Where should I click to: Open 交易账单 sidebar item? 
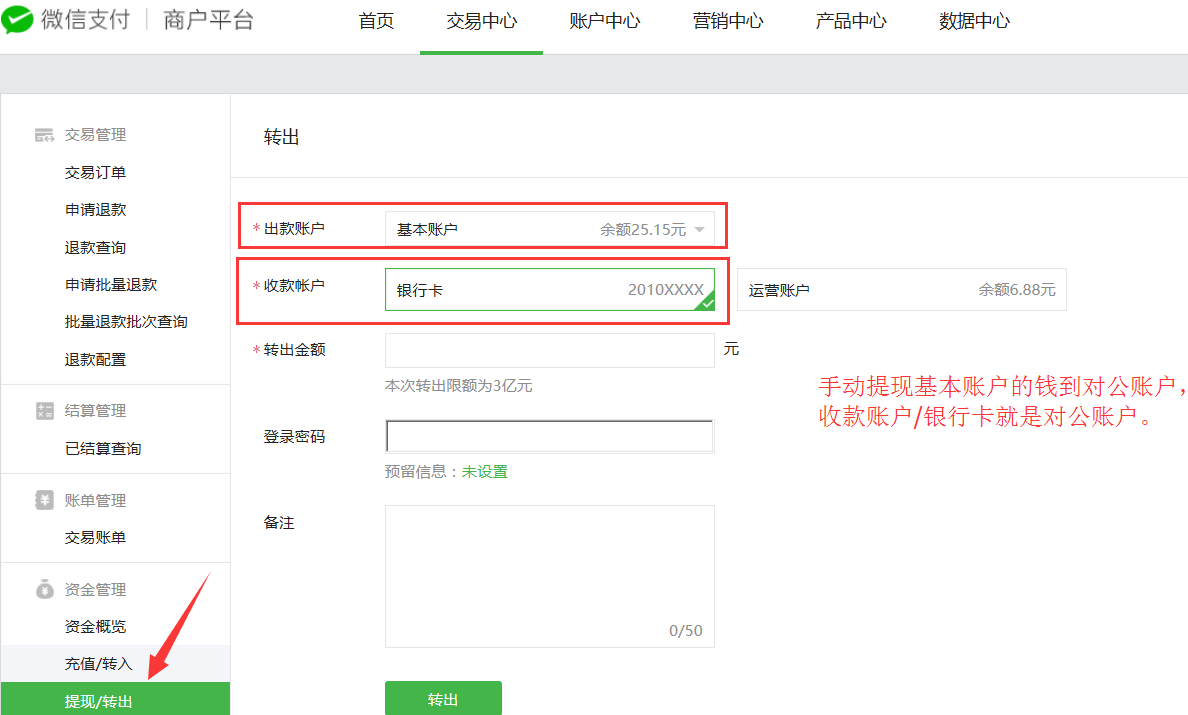point(95,538)
